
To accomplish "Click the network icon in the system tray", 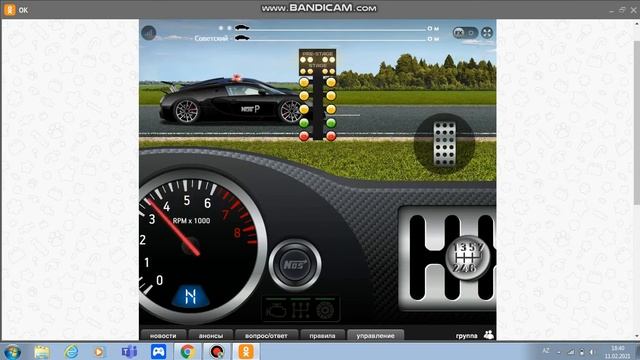I will (x=571, y=351).
